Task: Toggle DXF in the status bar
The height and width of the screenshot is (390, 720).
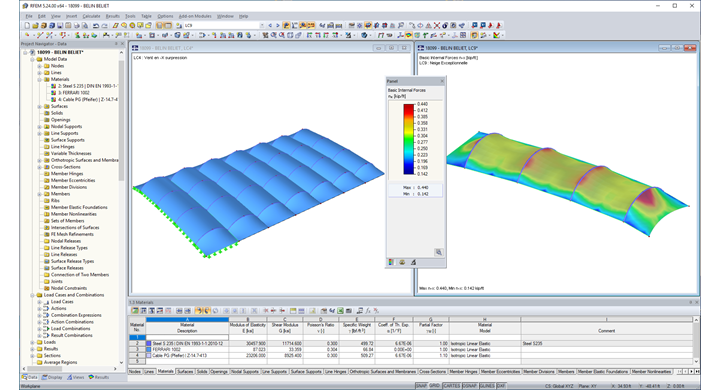Action: click(x=501, y=386)
